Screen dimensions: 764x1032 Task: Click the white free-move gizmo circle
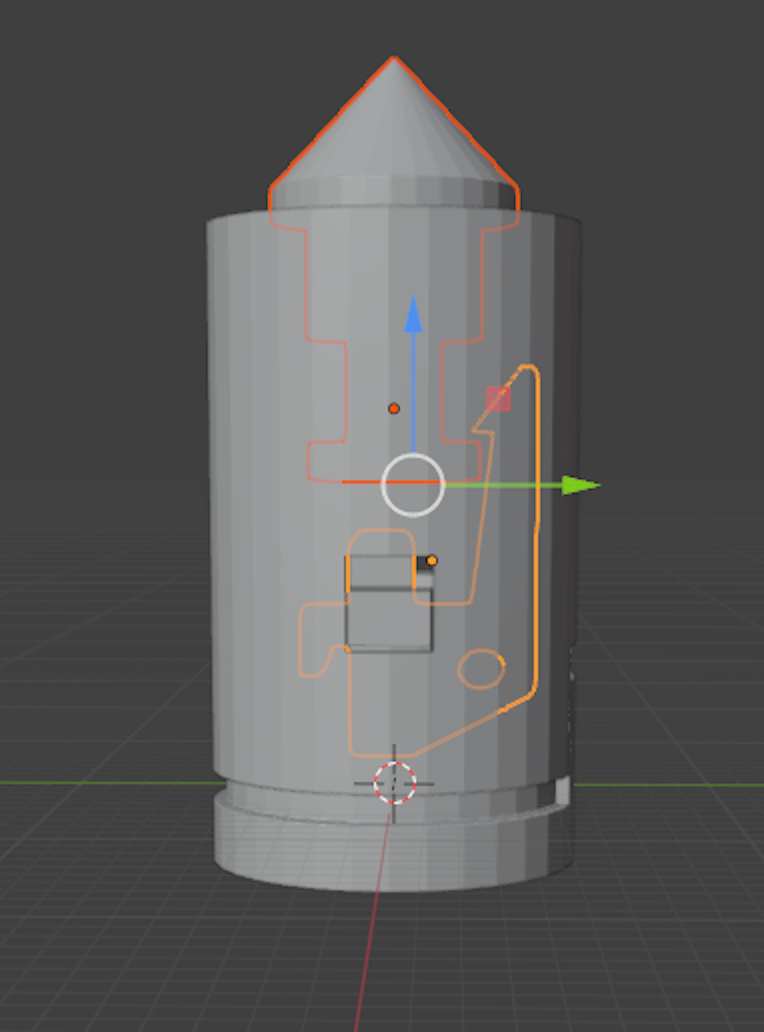point(413,485)
